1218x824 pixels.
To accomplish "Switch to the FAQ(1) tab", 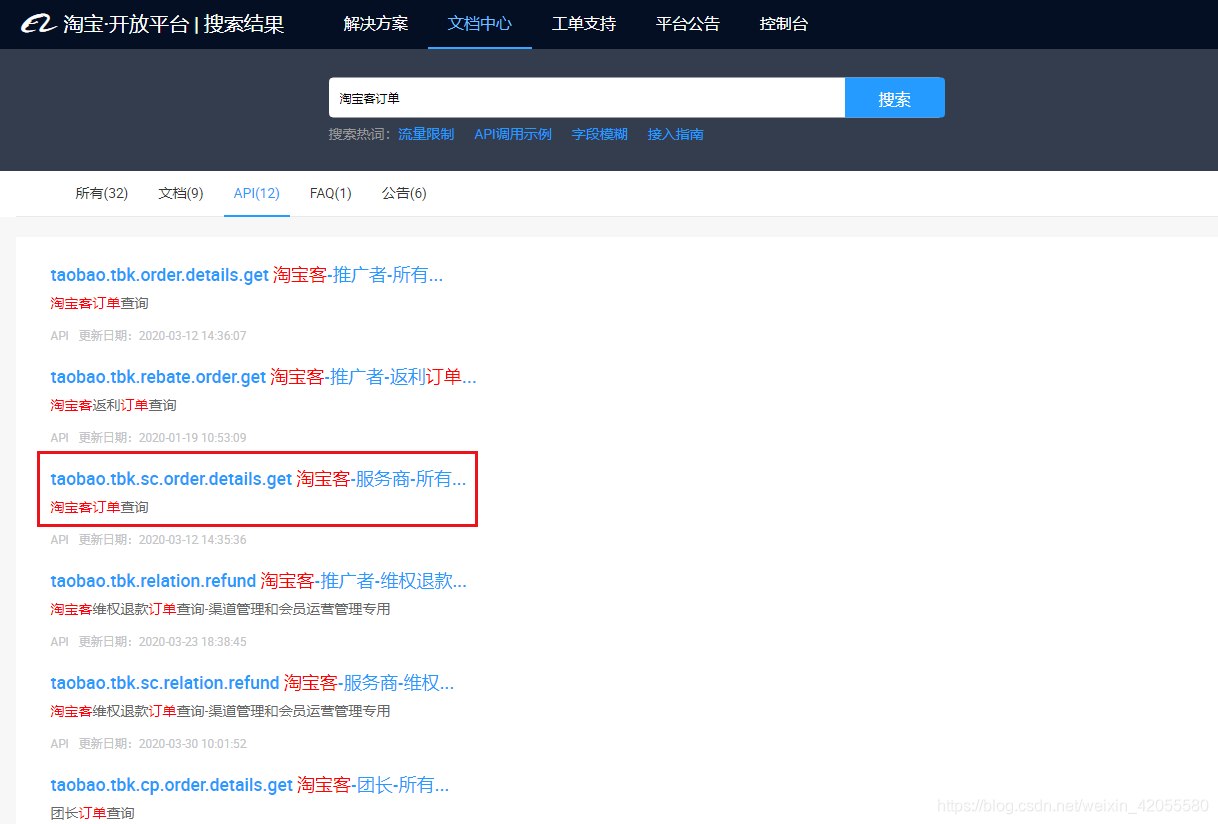I will (331, 193).
